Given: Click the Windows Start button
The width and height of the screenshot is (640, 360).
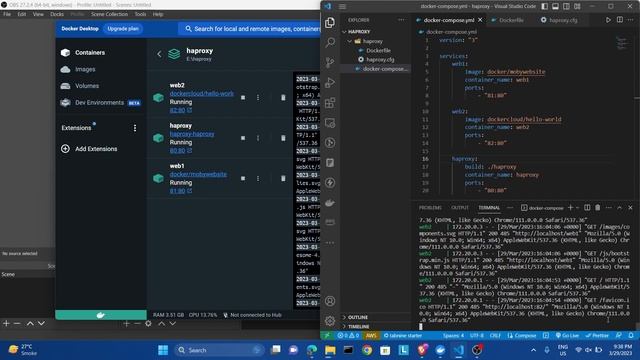Looking at the screenshot, I should 163,350.
